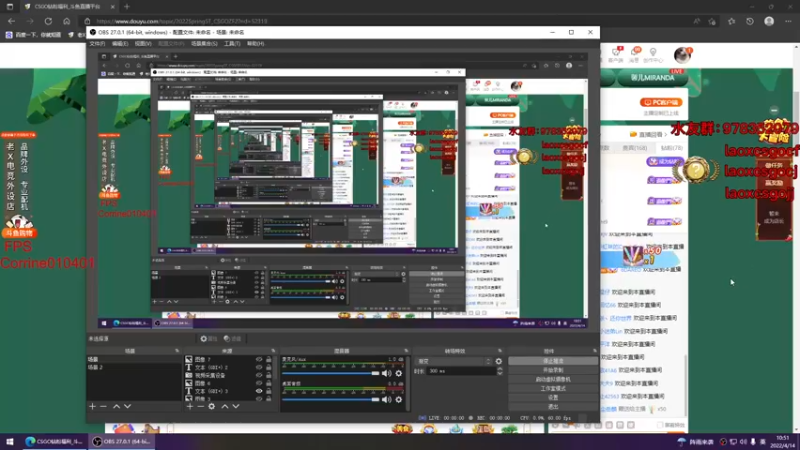The height and width of the screenshot is (450, 800).
Task: Reload the page in the Edge browser
Action: click(48, 21)
